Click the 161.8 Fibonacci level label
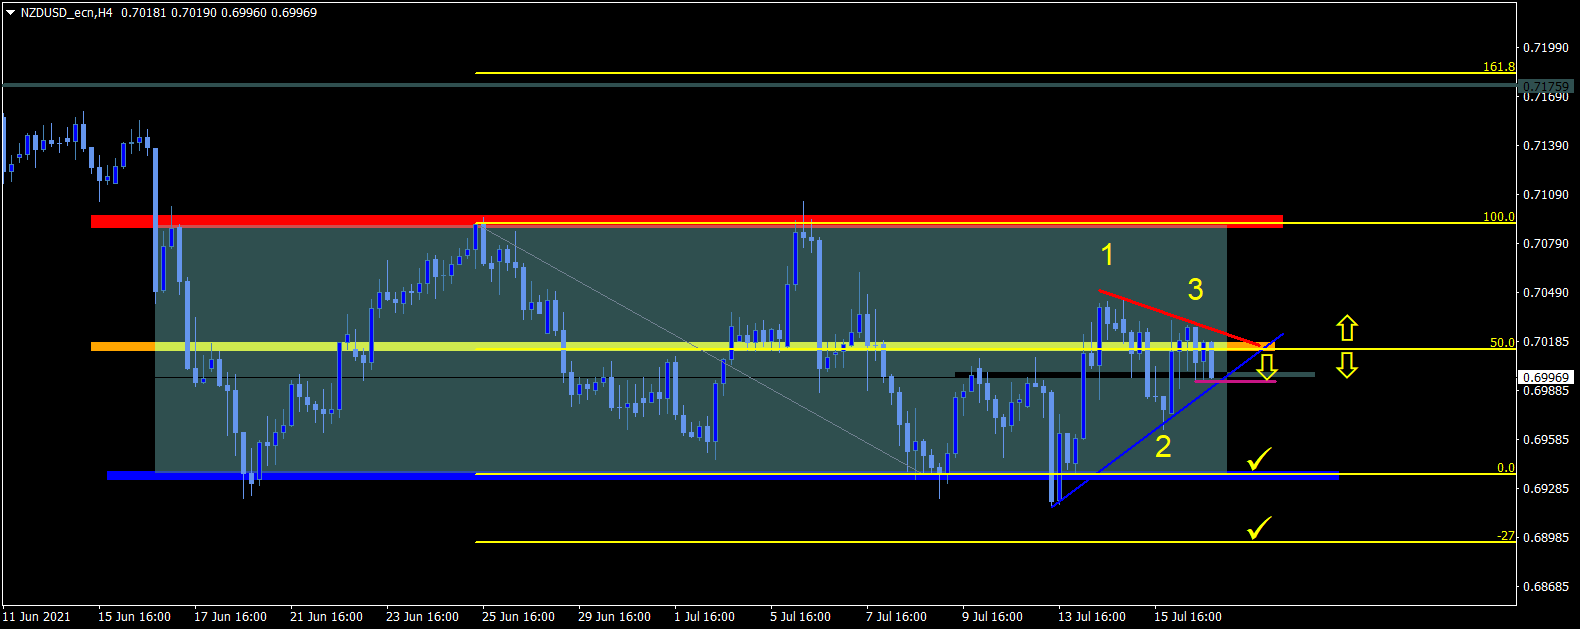Image resolution: width=1580 pixels, height=629 pixels. coord(1498,67)
